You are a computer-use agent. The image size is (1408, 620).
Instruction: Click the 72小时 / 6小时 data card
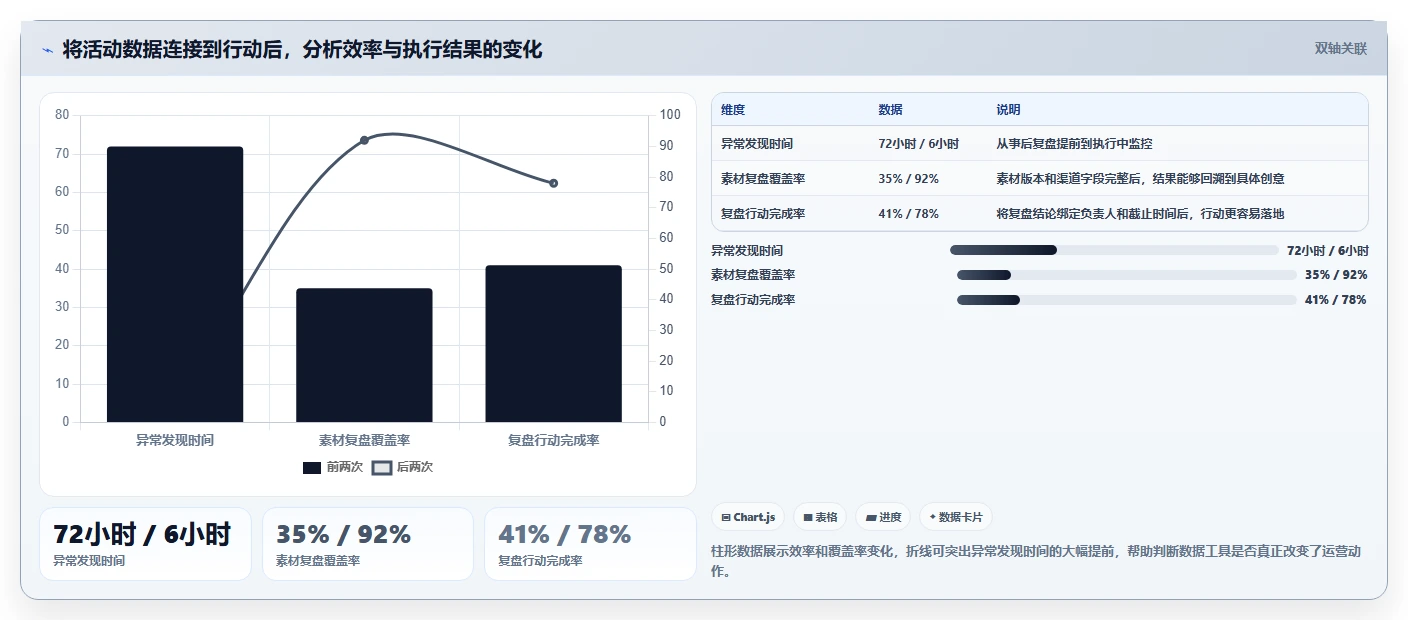tap(145, 544)
